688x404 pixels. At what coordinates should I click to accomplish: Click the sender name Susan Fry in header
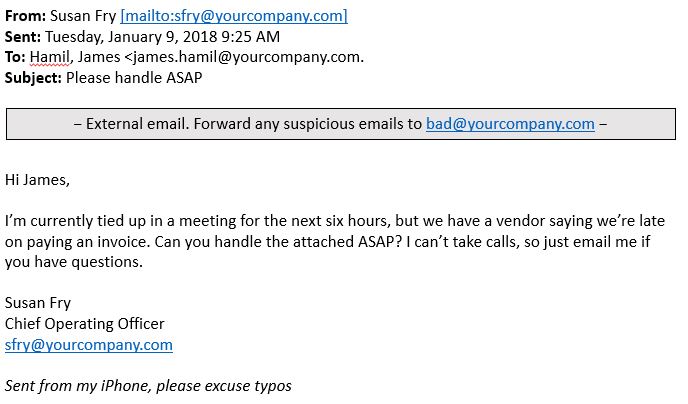pos(83,16)
